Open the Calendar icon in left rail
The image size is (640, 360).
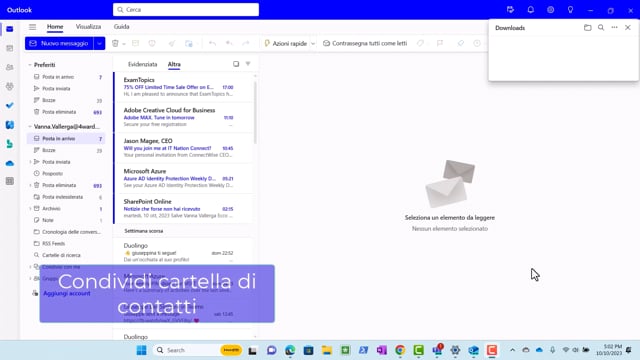coord(10,48)
